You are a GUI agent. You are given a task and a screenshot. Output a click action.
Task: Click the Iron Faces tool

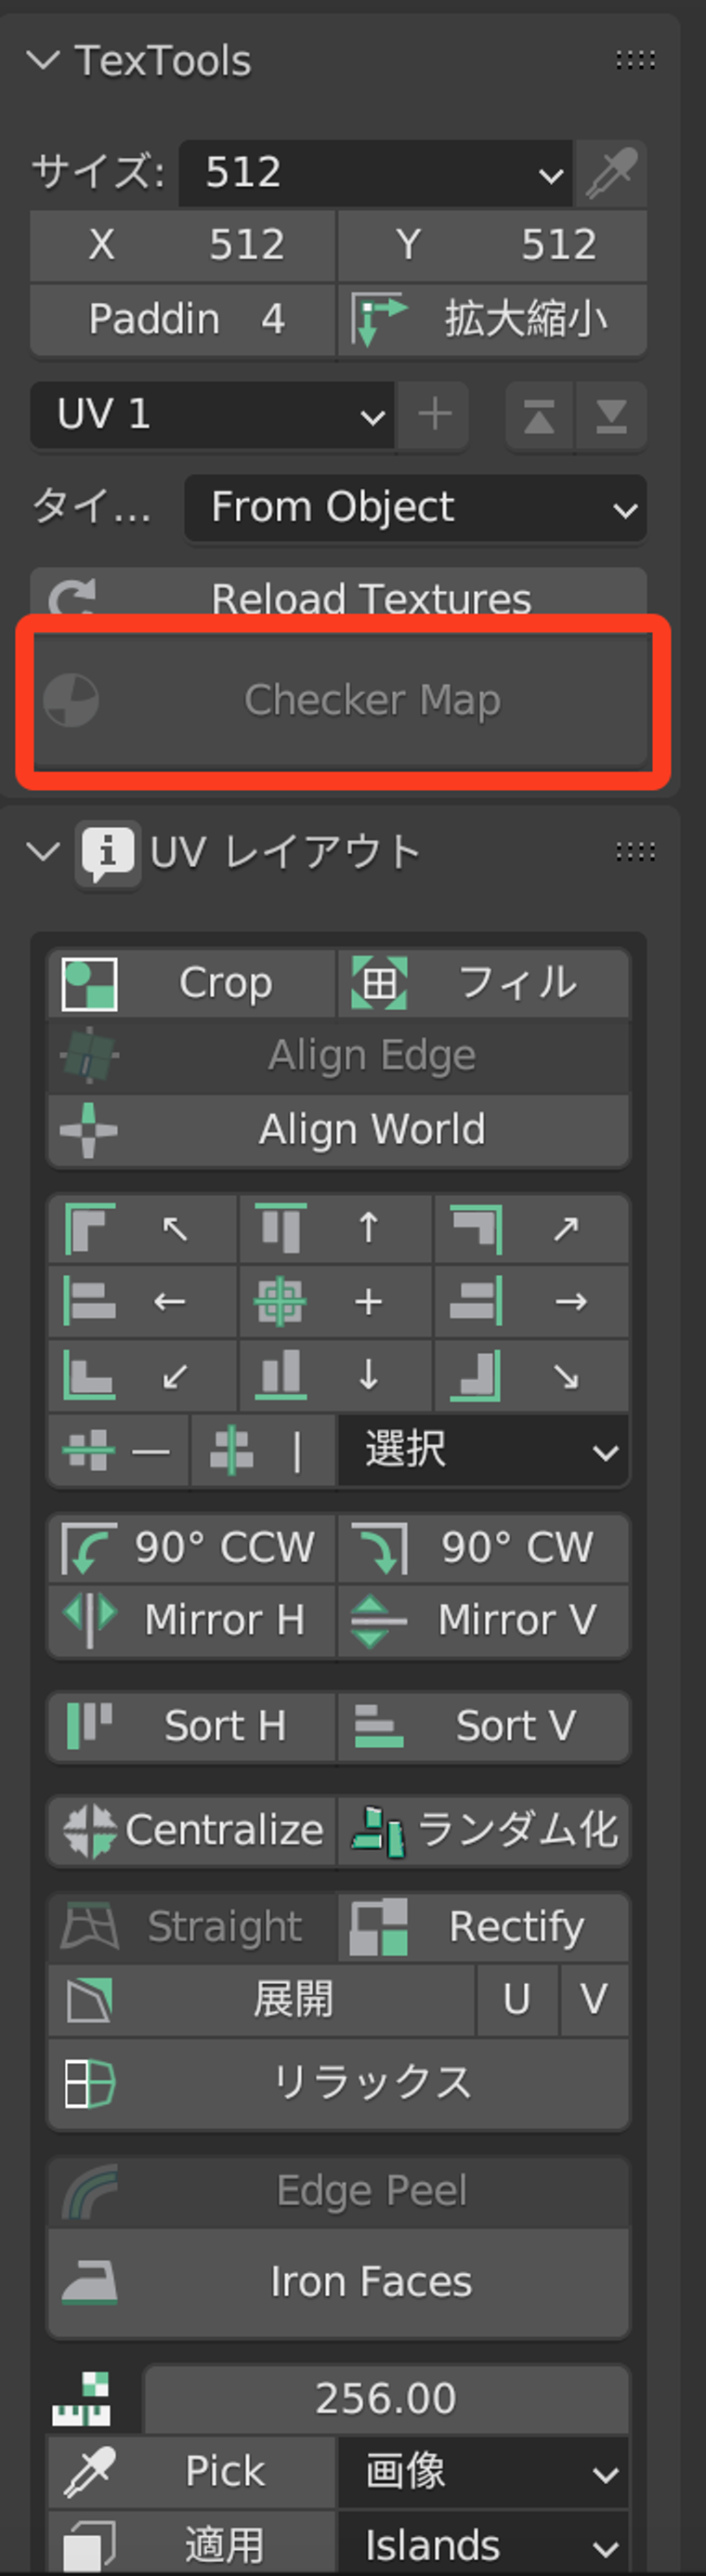338,2282
